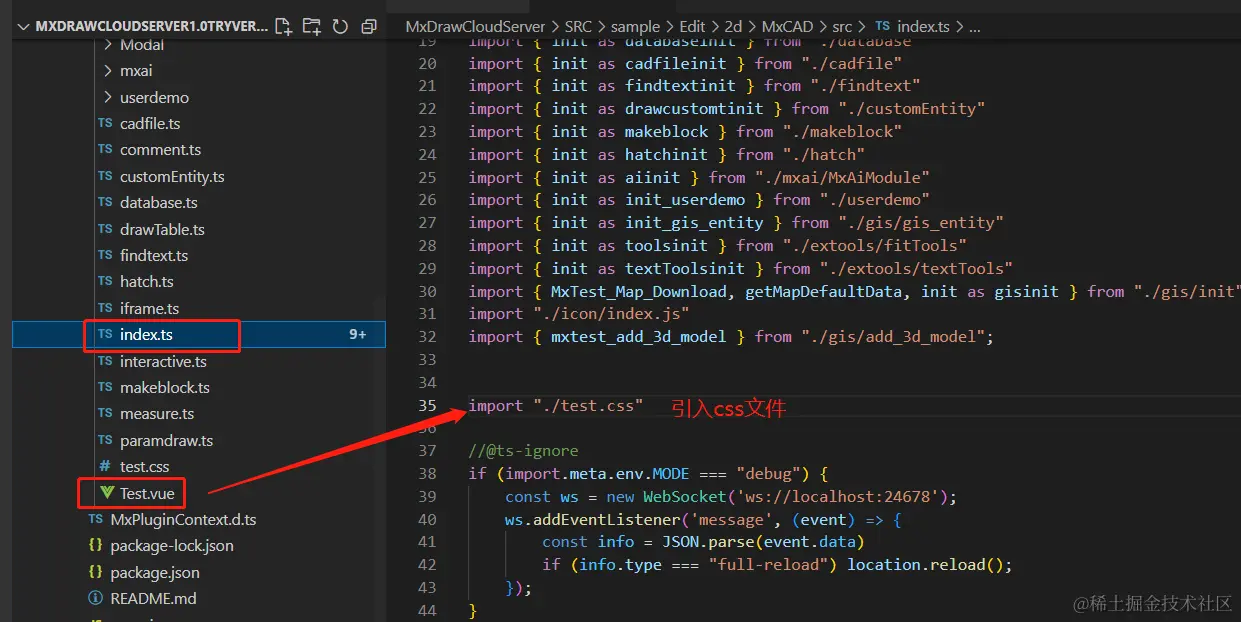This screenshot has width=1241, height=622.
Task: Click the //@ts-ignore comment
Action: (x=523, y=451)
